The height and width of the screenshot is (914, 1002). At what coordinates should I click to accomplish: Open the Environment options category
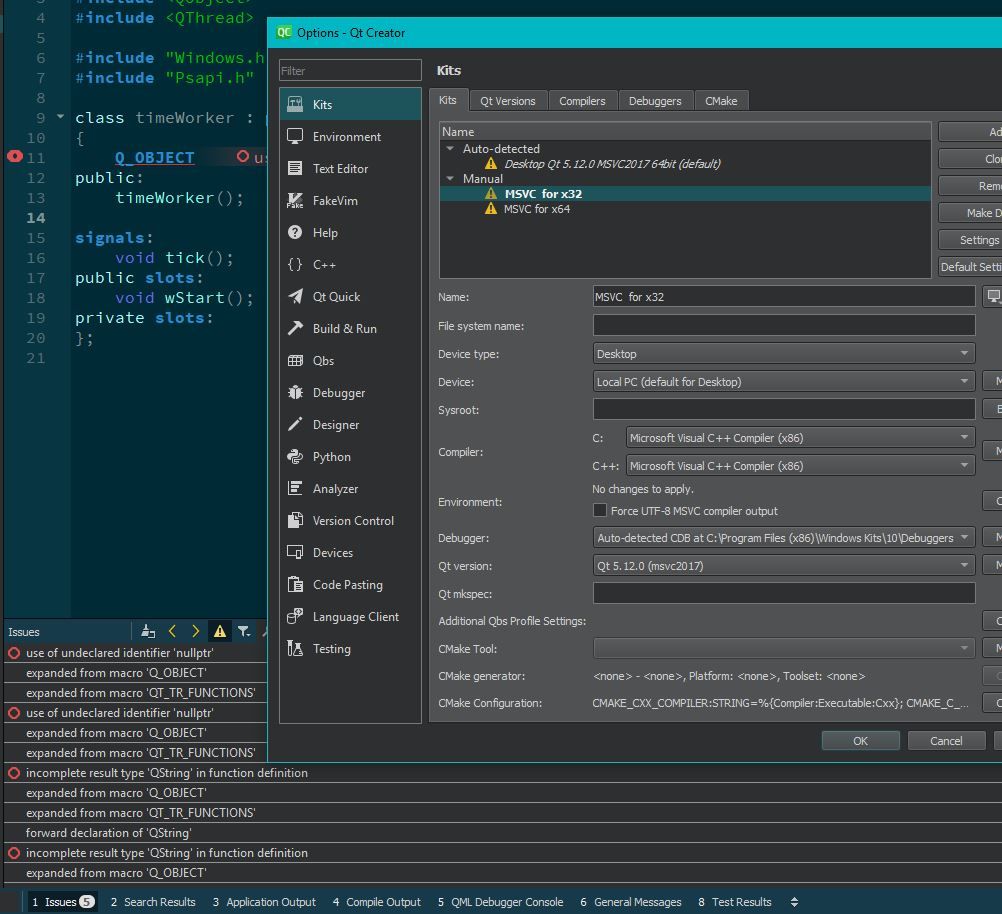(350, 136)
